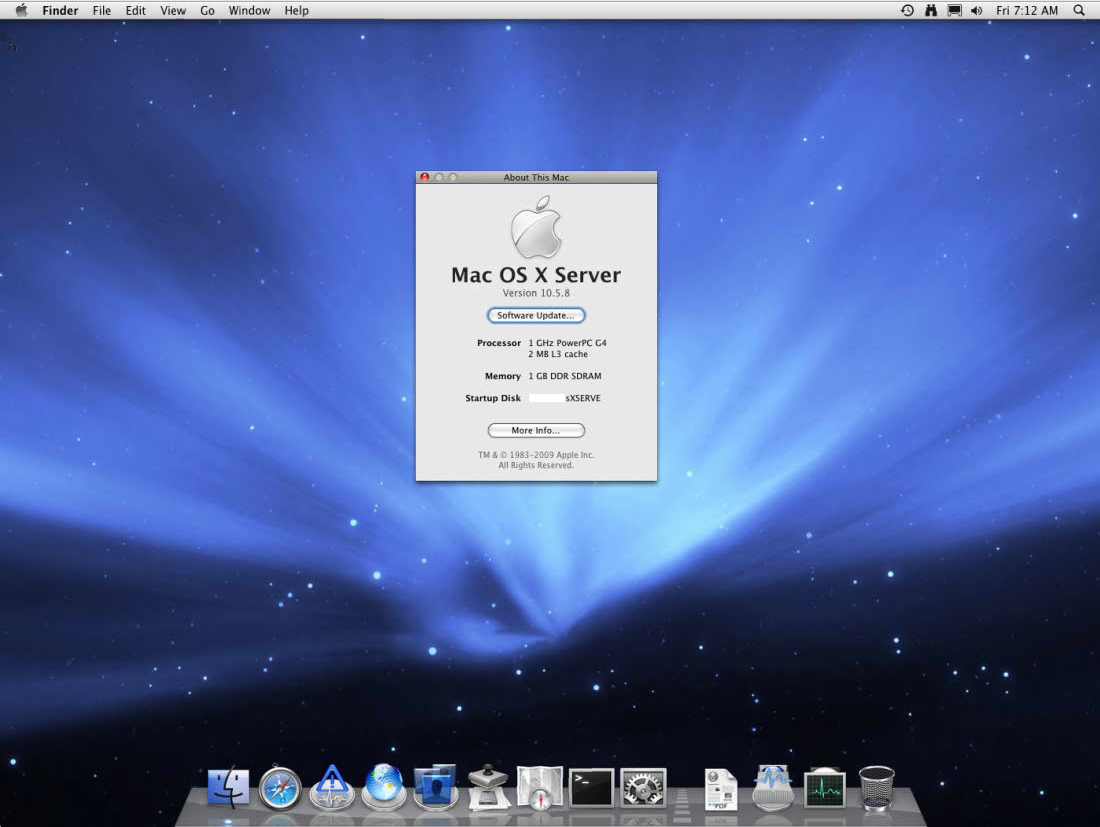The height and width of the screenshot is (827, 1100).
Task: Open System Image Utility in dock
Action: [488, 788]
